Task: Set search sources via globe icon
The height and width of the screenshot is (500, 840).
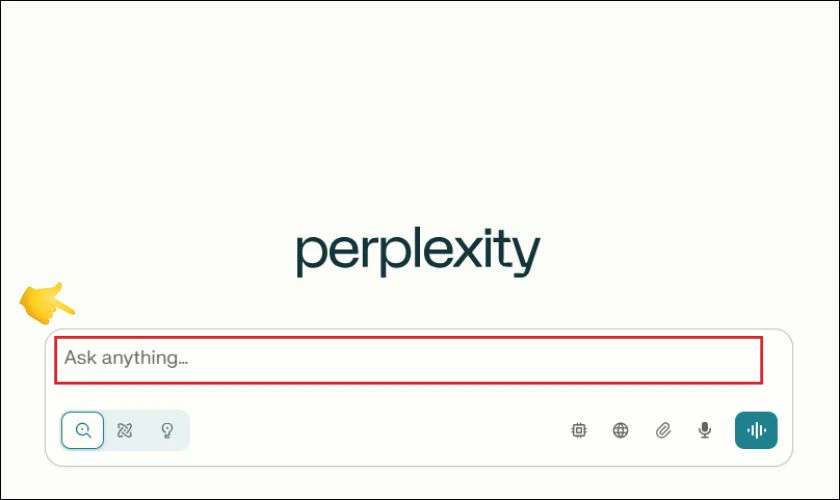Action: pos(620,430)
